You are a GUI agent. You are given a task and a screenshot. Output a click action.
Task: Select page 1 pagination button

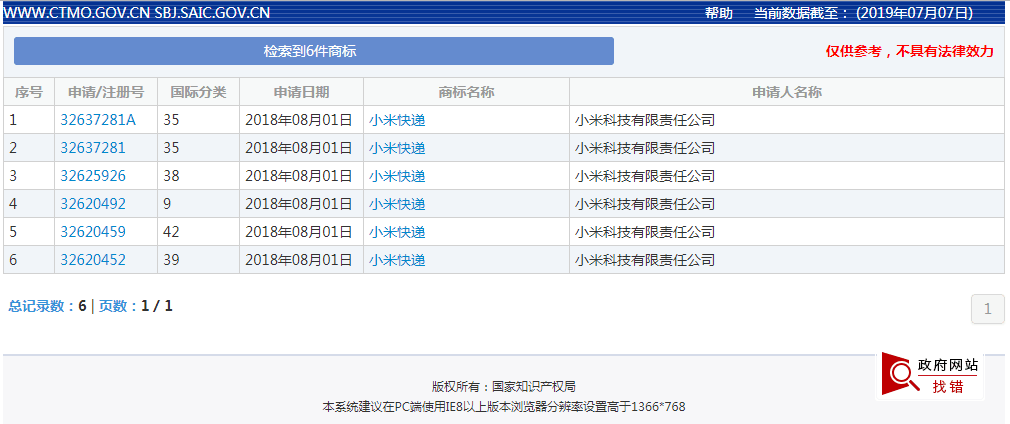point(987,309)
